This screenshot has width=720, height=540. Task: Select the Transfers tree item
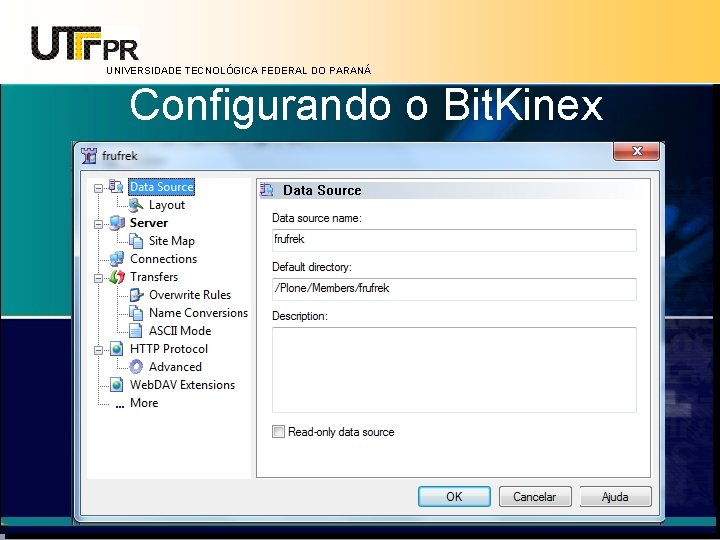154,277
